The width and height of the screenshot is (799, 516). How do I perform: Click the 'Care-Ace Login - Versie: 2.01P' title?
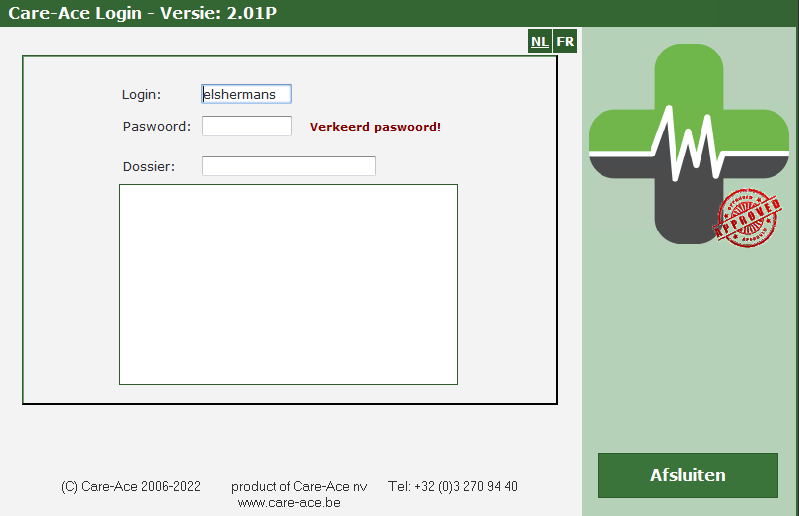point(143,13)
